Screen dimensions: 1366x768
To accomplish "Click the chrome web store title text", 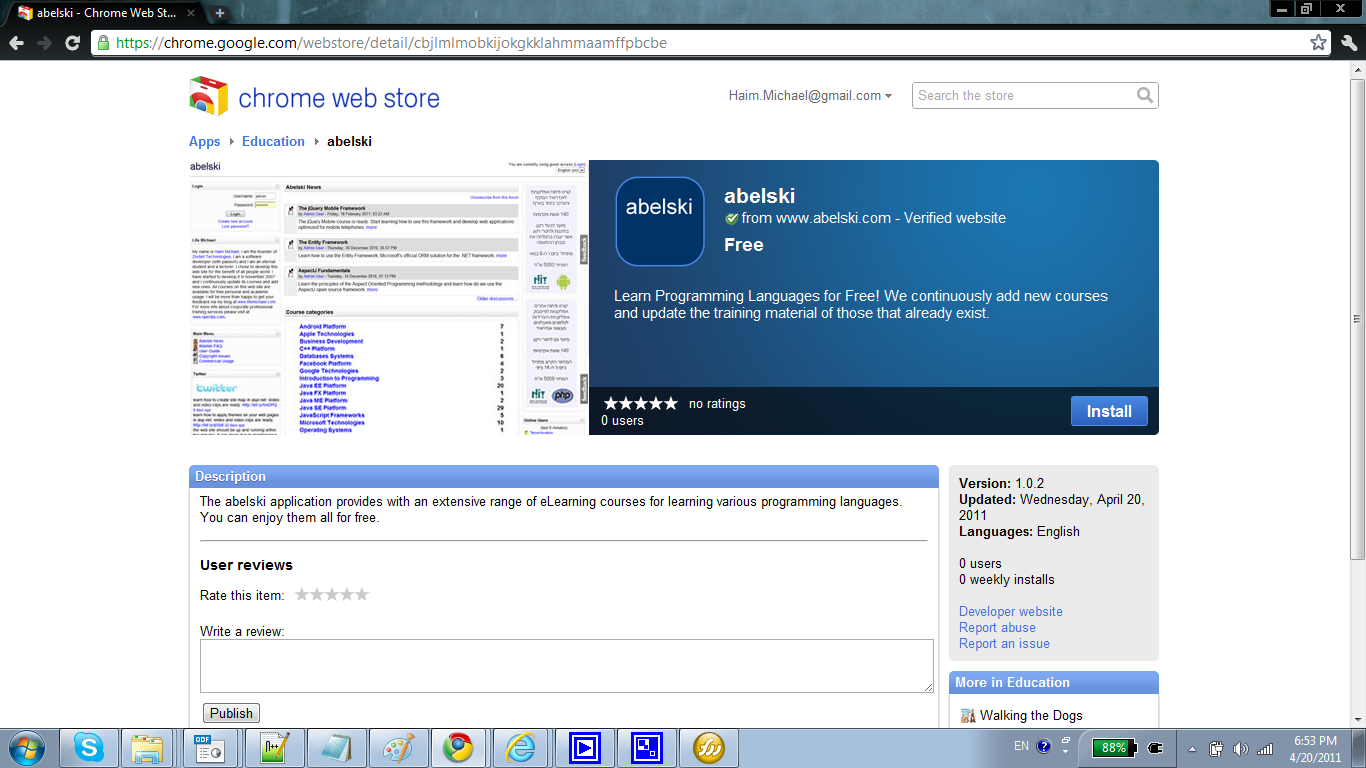I will pos(339,98).
